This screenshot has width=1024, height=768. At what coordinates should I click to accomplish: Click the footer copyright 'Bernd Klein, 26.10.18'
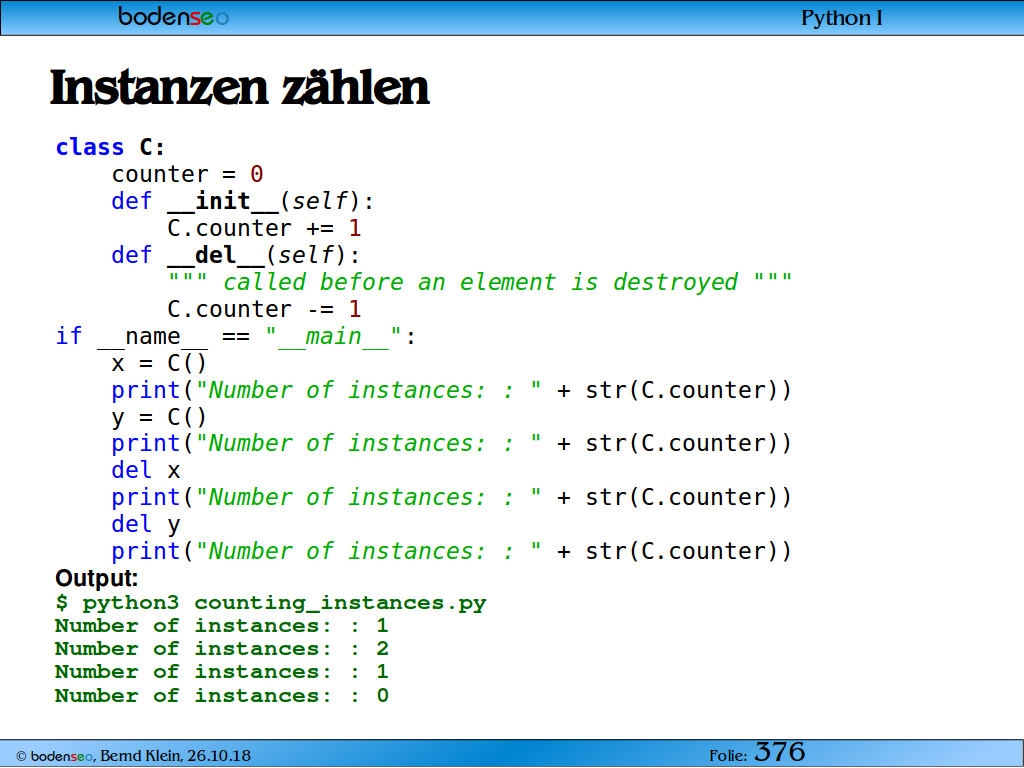click(175, 756)
